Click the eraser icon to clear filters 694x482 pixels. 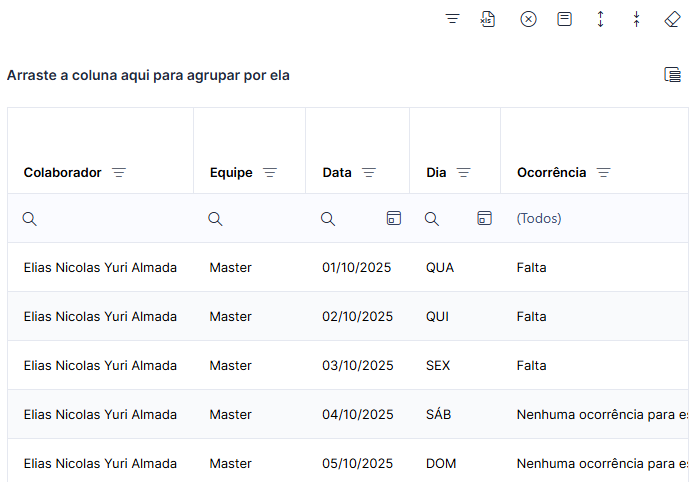673,19
